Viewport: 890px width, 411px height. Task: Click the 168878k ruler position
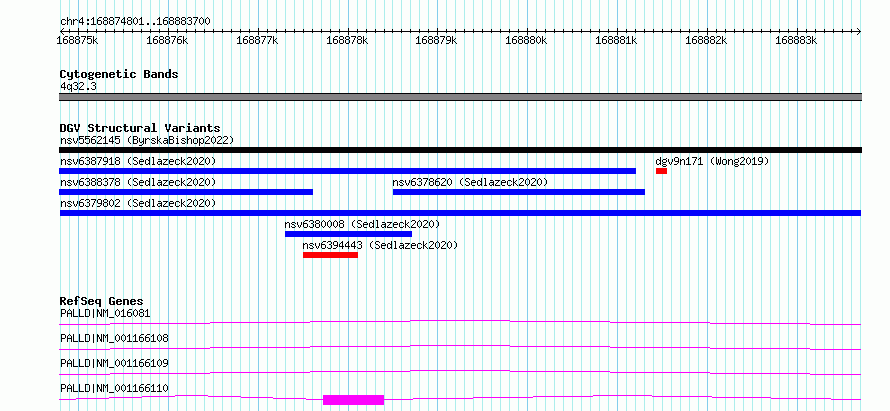347,40
